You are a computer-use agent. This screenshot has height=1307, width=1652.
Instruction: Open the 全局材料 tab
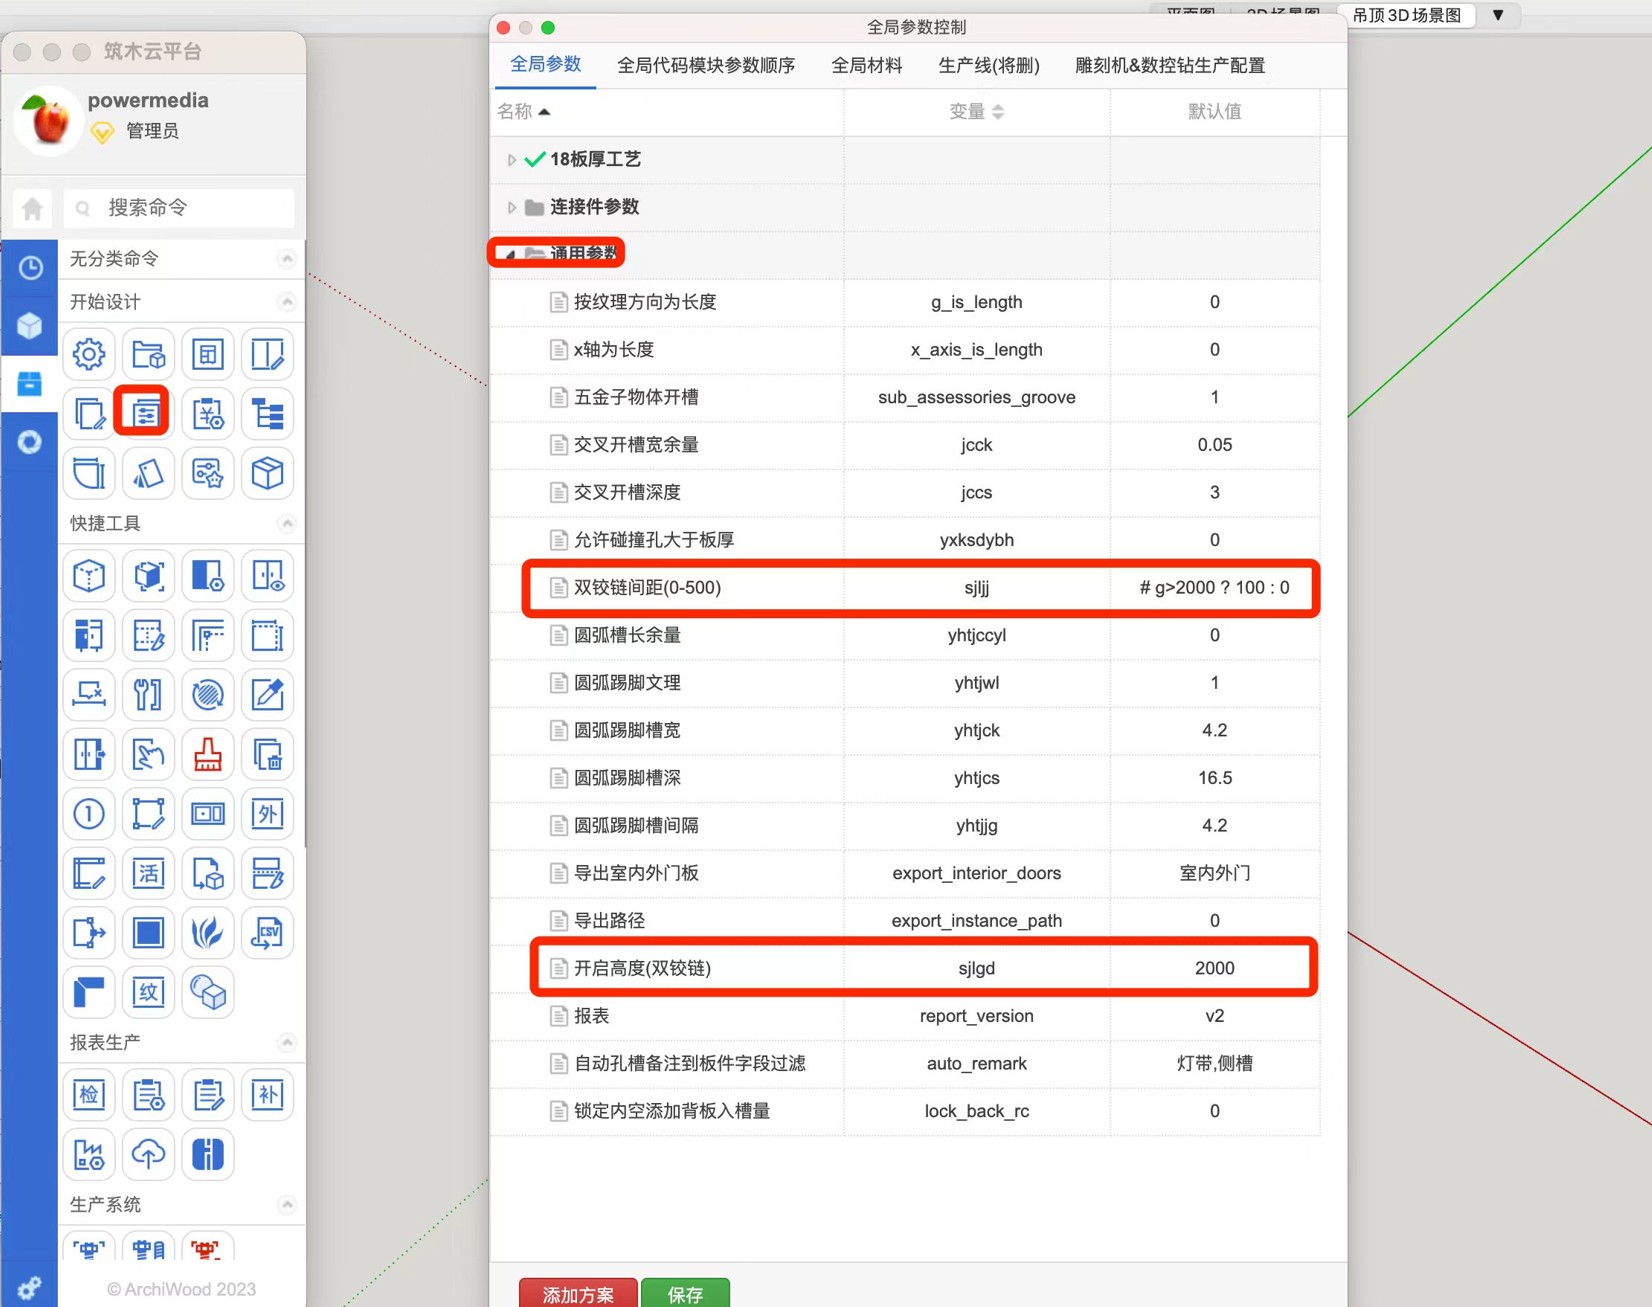pyautogui.click(x=867, y=66)
